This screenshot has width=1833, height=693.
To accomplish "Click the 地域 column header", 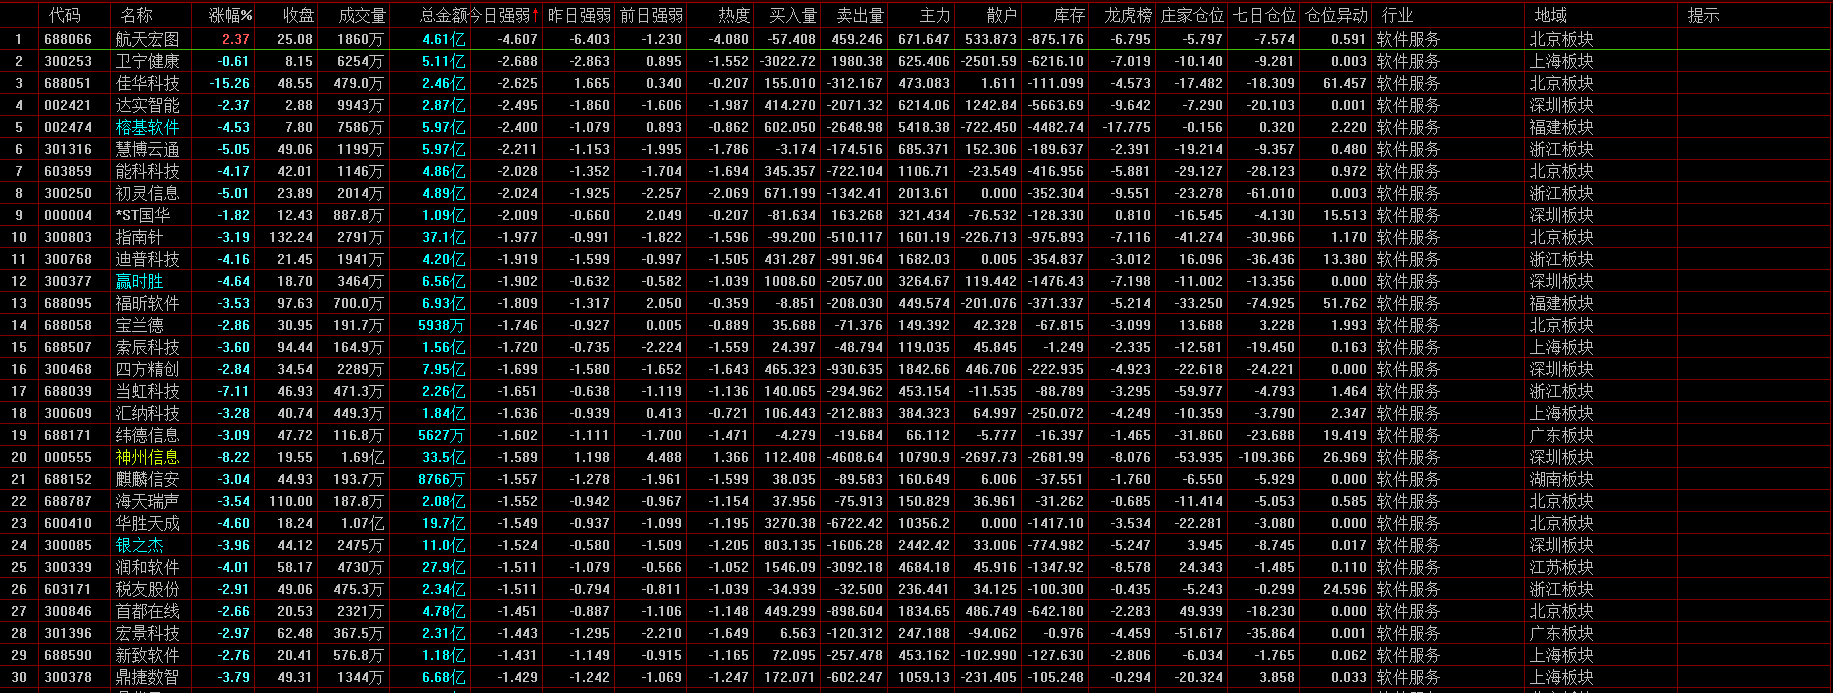I will click(x=1550, y=15).
